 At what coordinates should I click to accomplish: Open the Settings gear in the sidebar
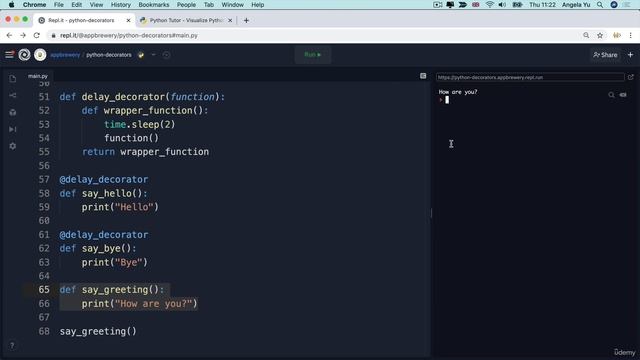click(13, 146)
